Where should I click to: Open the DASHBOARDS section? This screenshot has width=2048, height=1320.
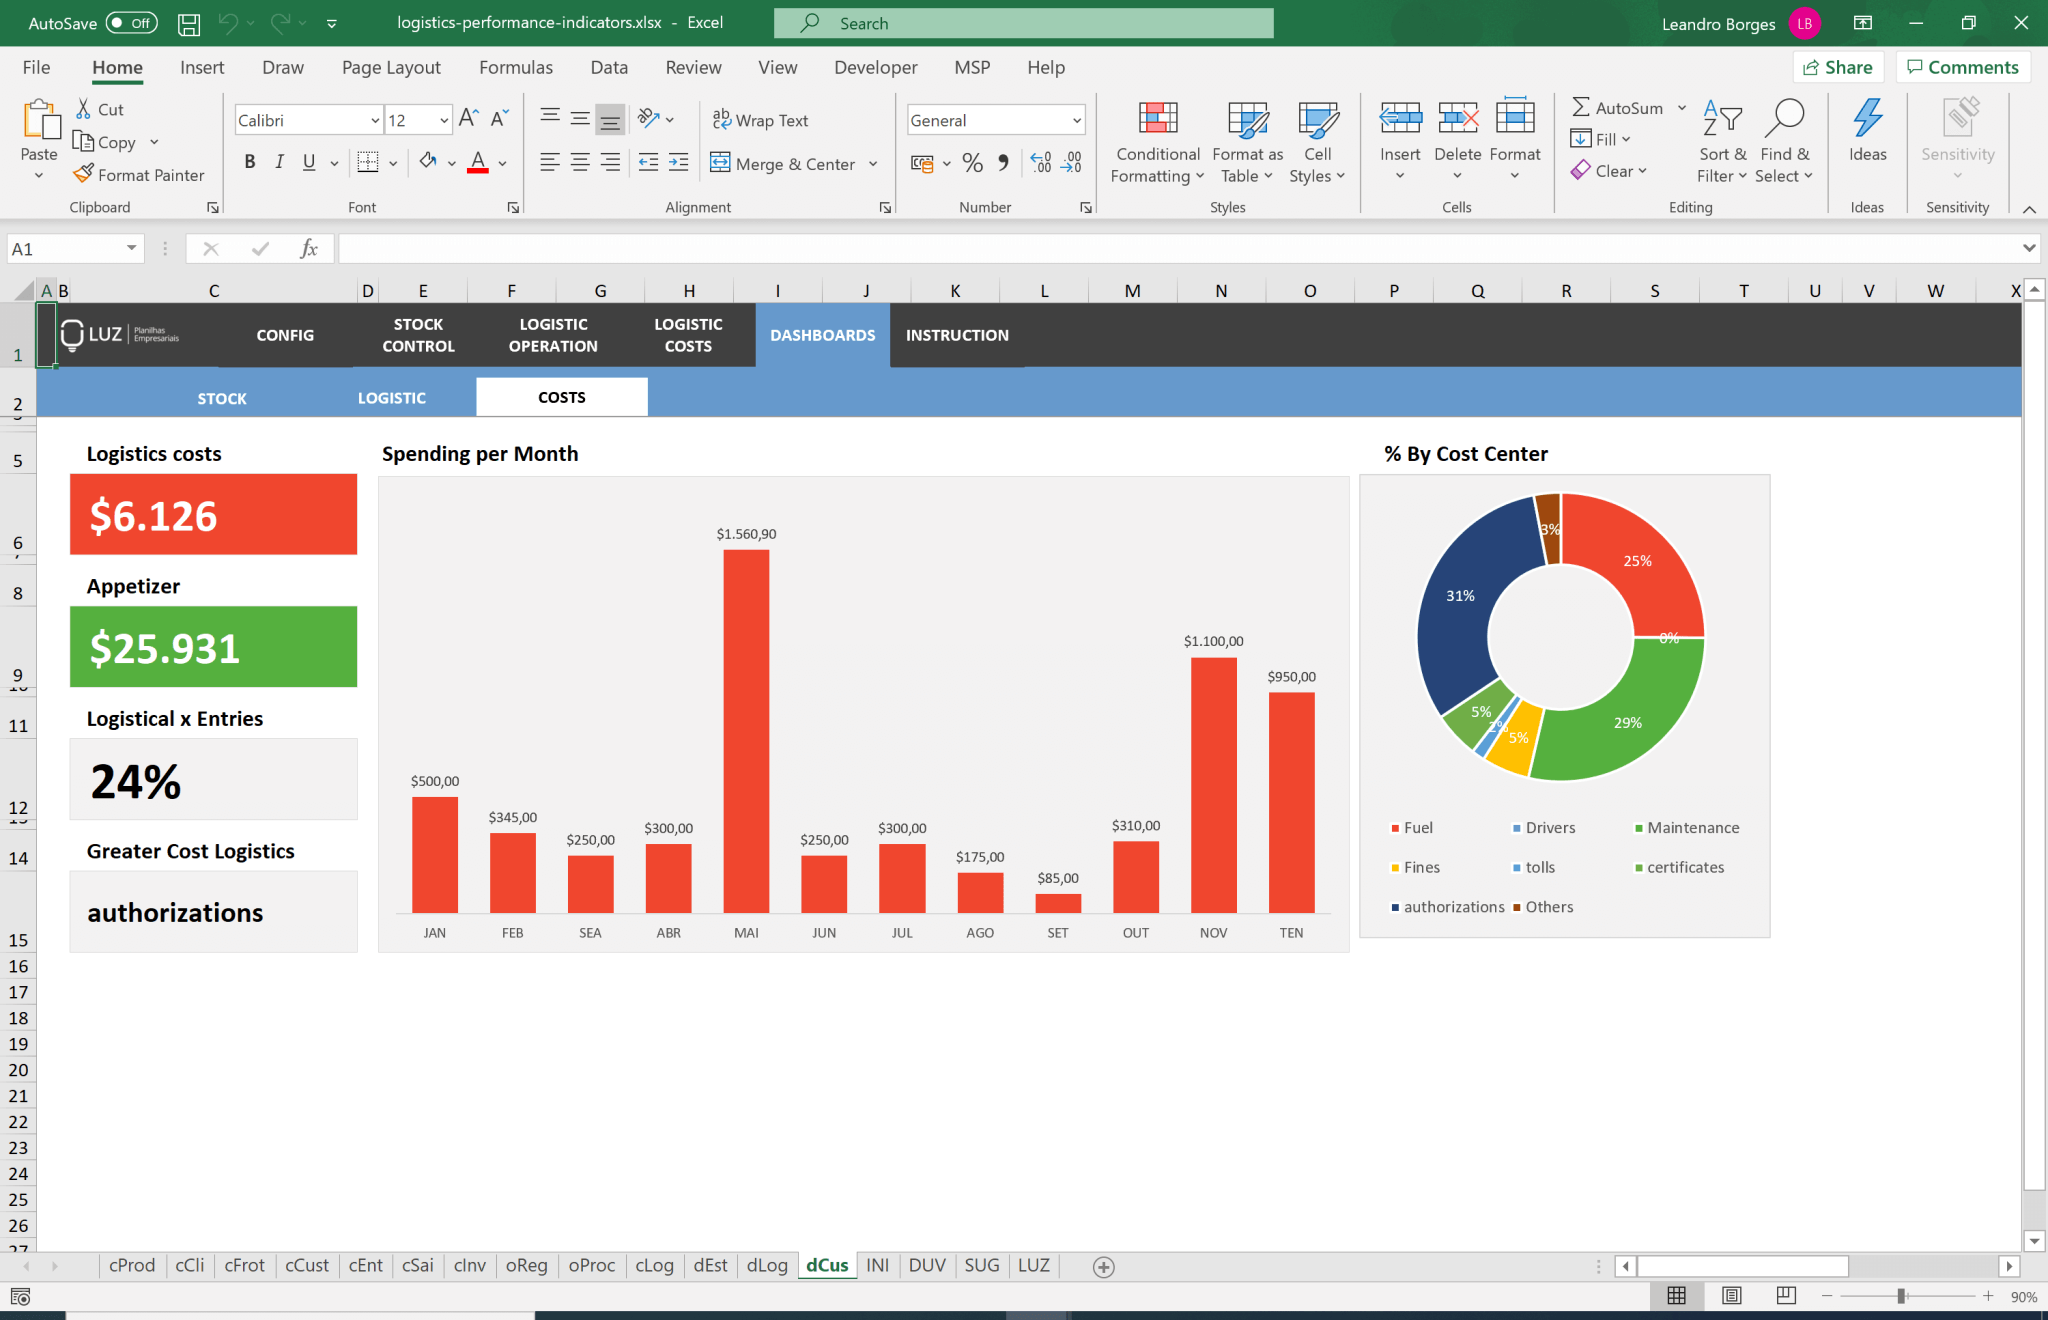point(822,335)
